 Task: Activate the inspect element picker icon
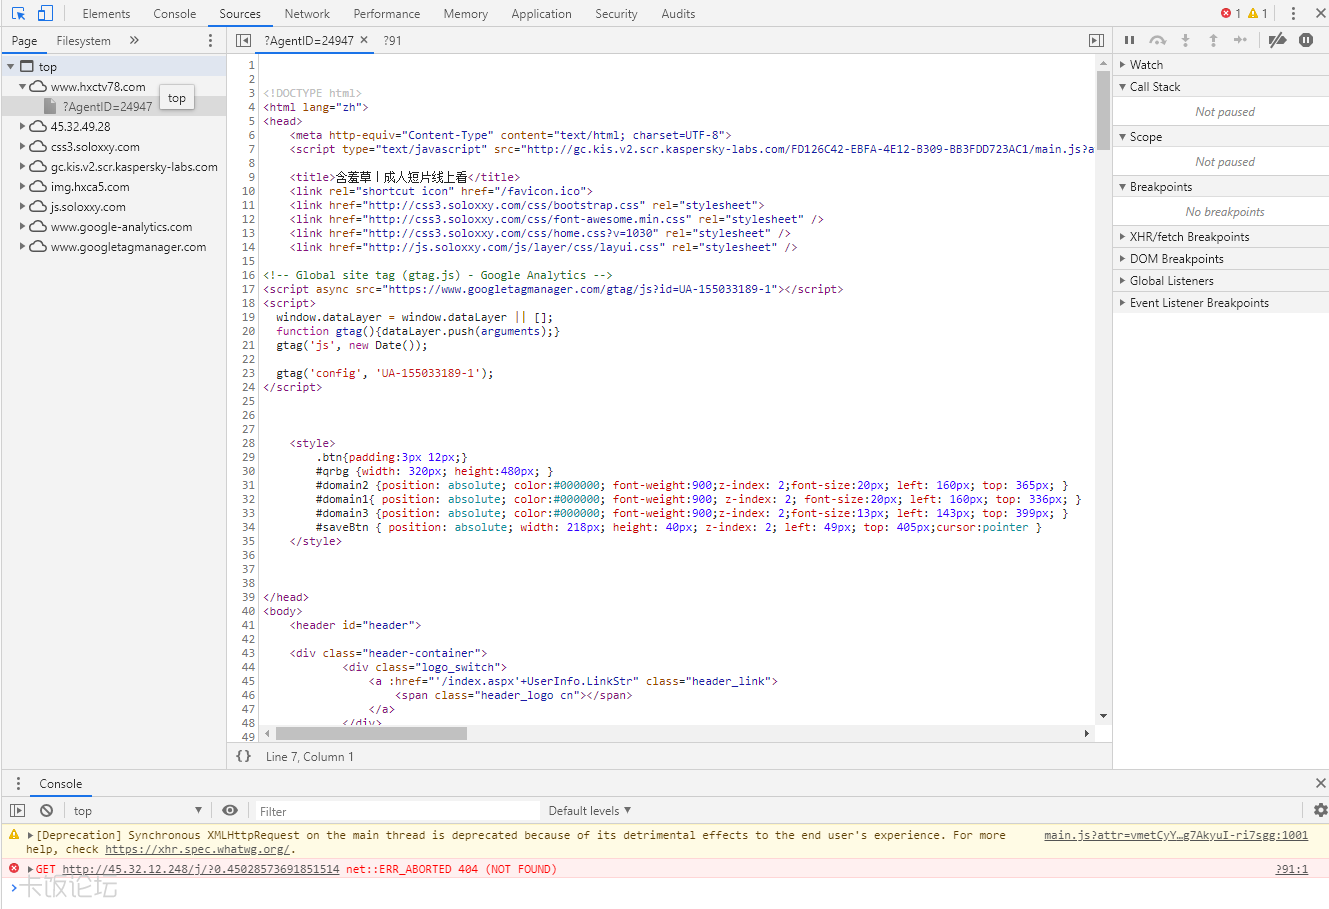pos(18,13)
